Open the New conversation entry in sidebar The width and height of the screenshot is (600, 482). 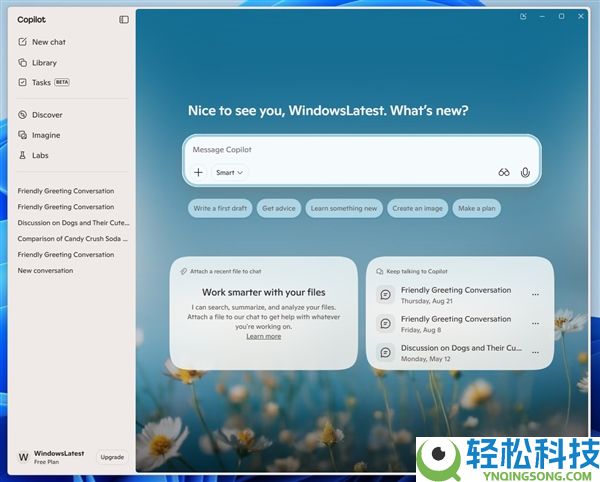(x=45, y=270)
